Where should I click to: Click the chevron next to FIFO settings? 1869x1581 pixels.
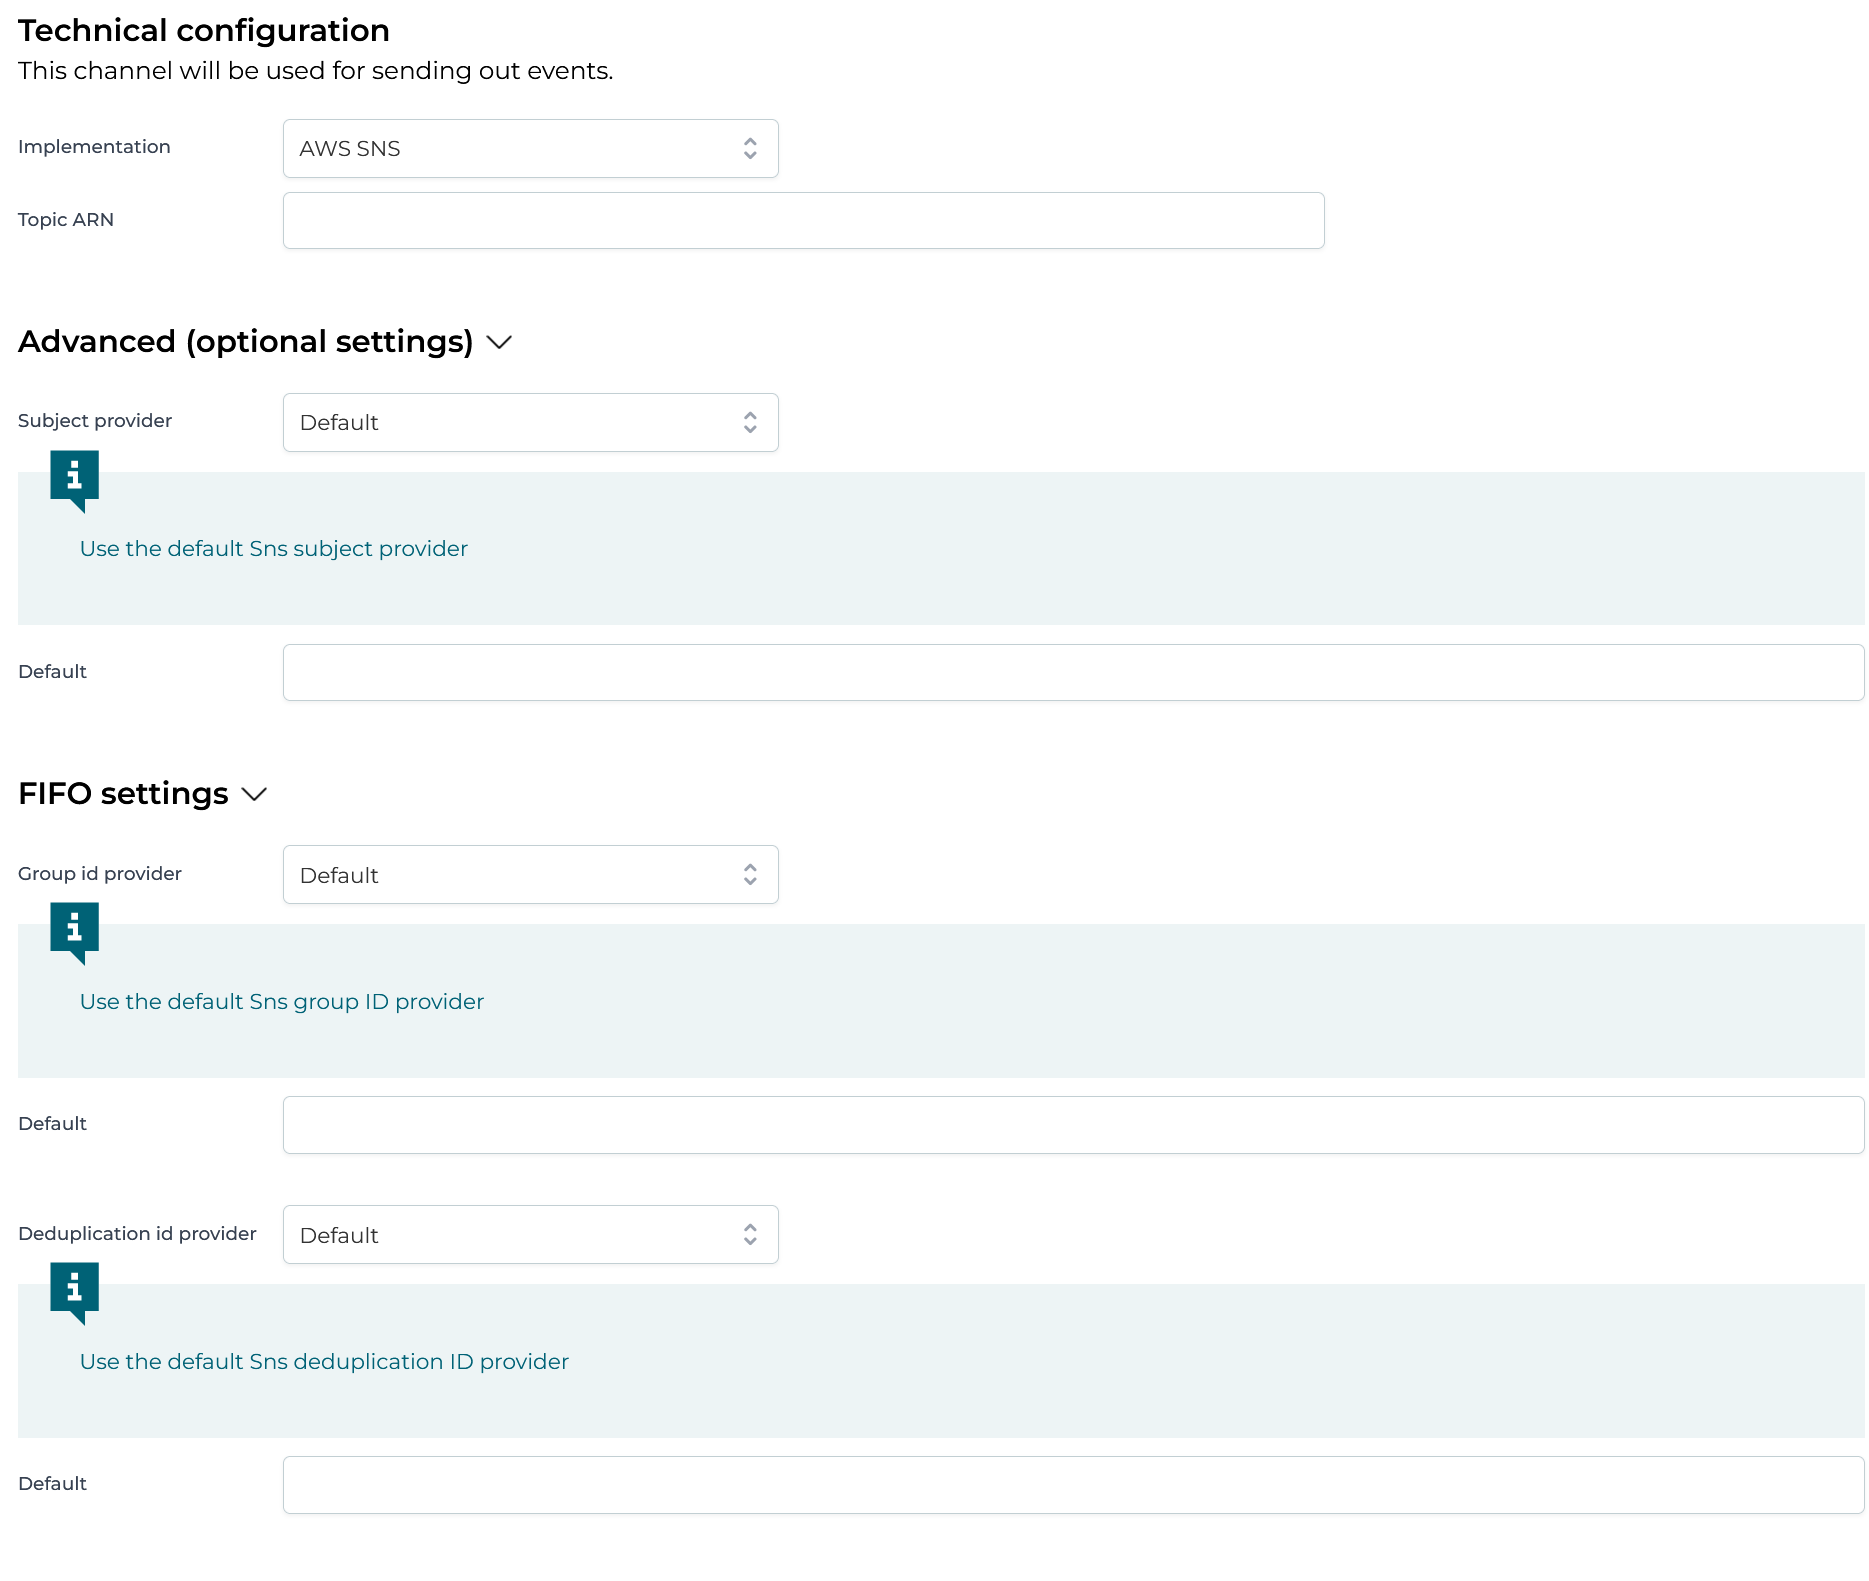[x=254, y=795]
